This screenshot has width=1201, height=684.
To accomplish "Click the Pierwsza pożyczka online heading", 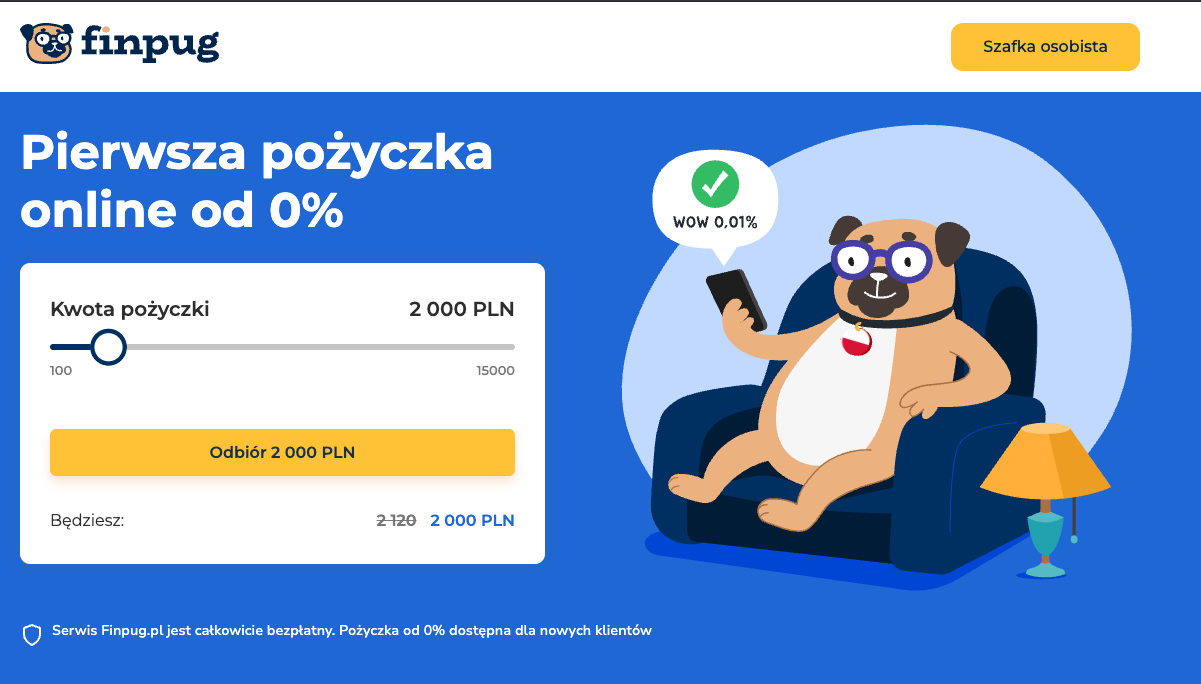I will click(256, 182).
